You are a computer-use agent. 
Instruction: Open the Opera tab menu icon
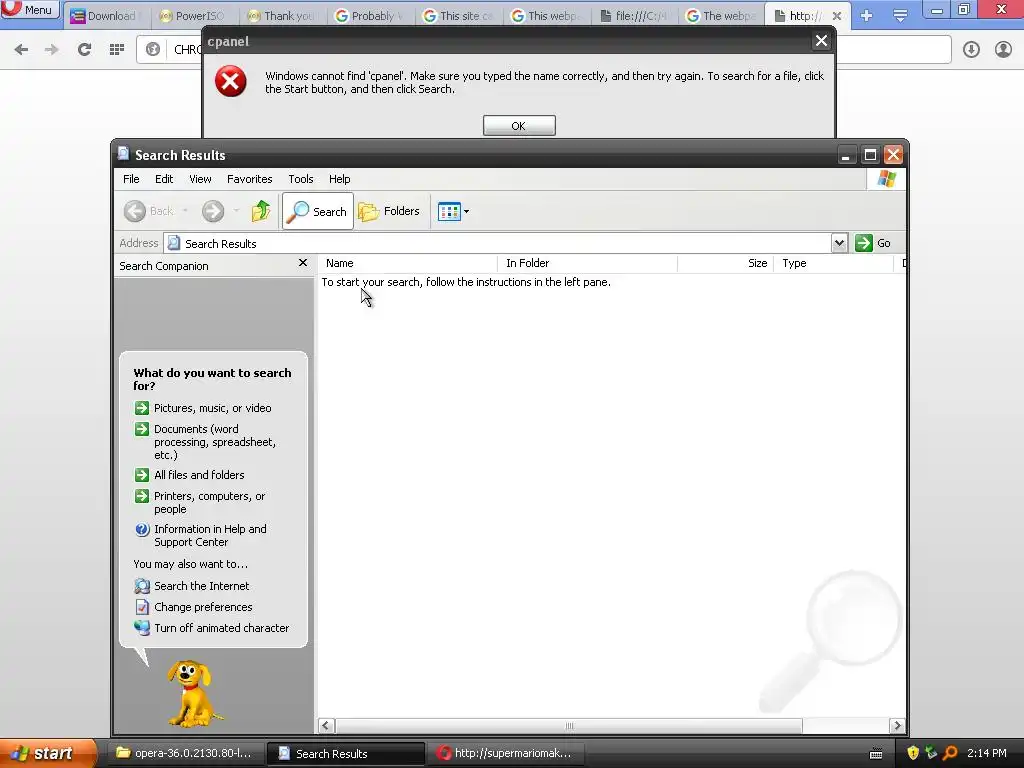point(900,16)
